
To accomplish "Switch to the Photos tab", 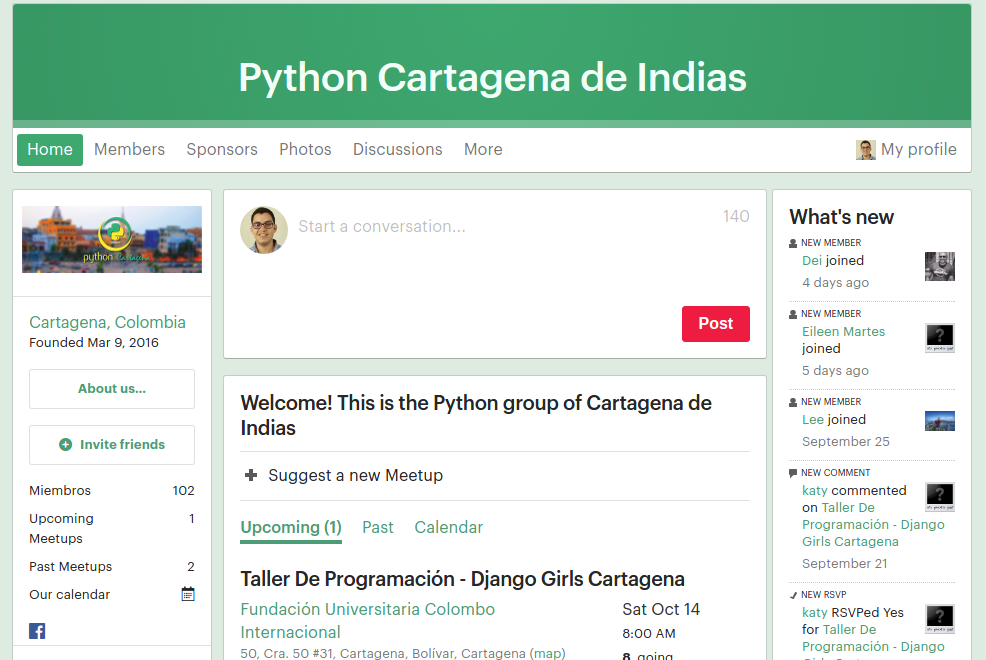I will pyautogui.click(x=305, y=150).
